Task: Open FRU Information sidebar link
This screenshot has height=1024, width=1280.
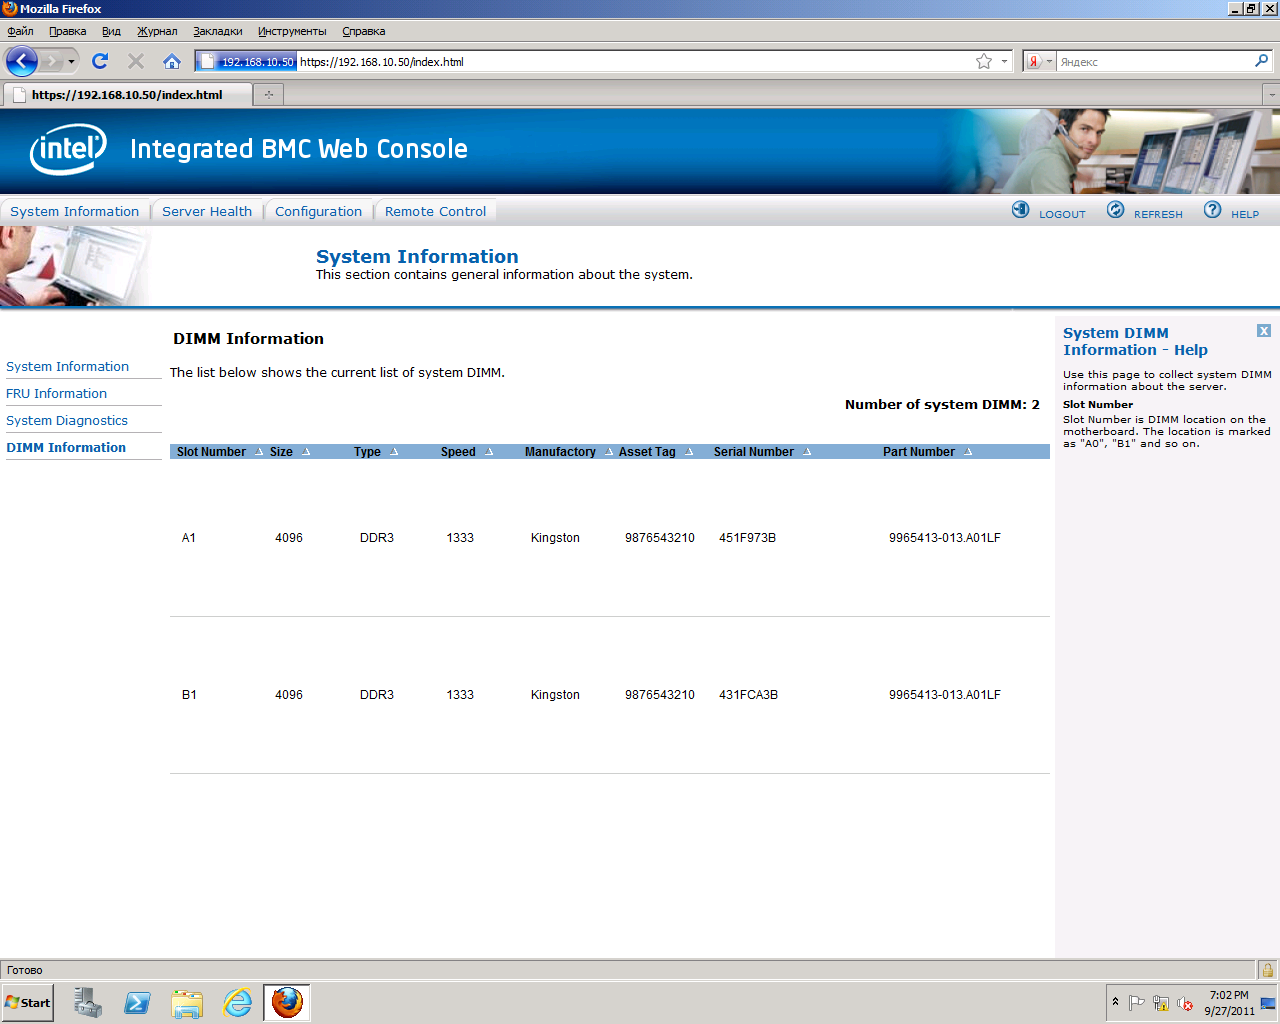Action: pyautogui.click(x=56, y=394)
